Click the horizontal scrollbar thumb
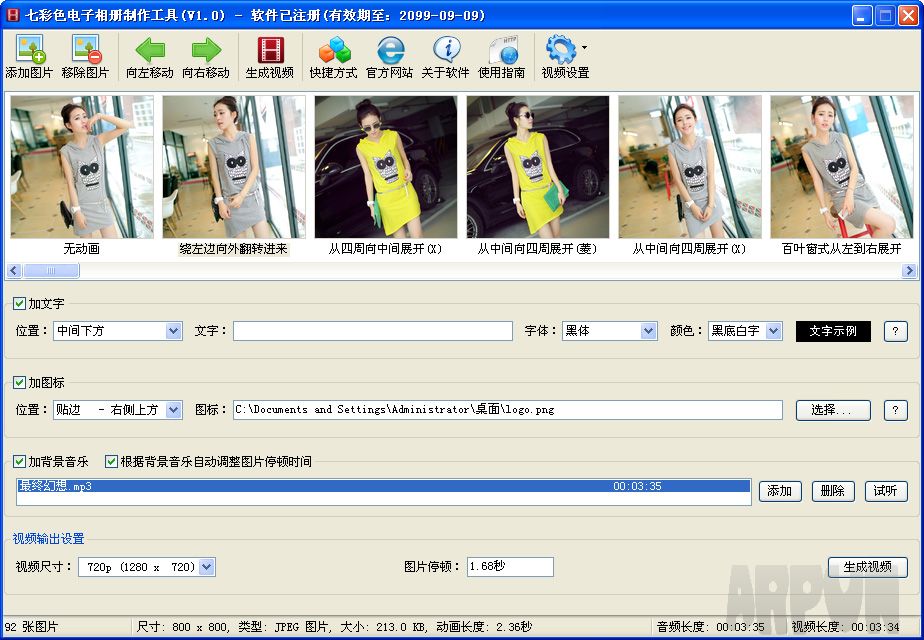924x640 pixels. point(51,270)
